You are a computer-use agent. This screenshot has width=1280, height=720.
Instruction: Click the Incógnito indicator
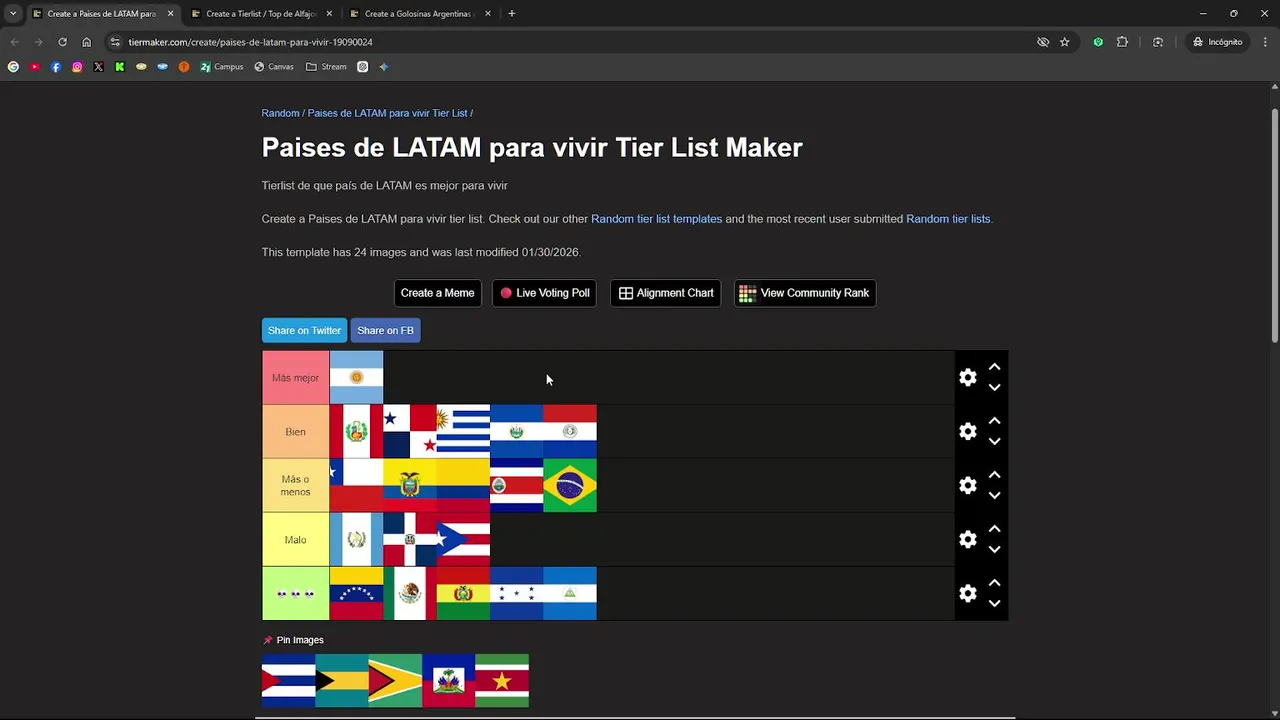tap(1217, 42)
